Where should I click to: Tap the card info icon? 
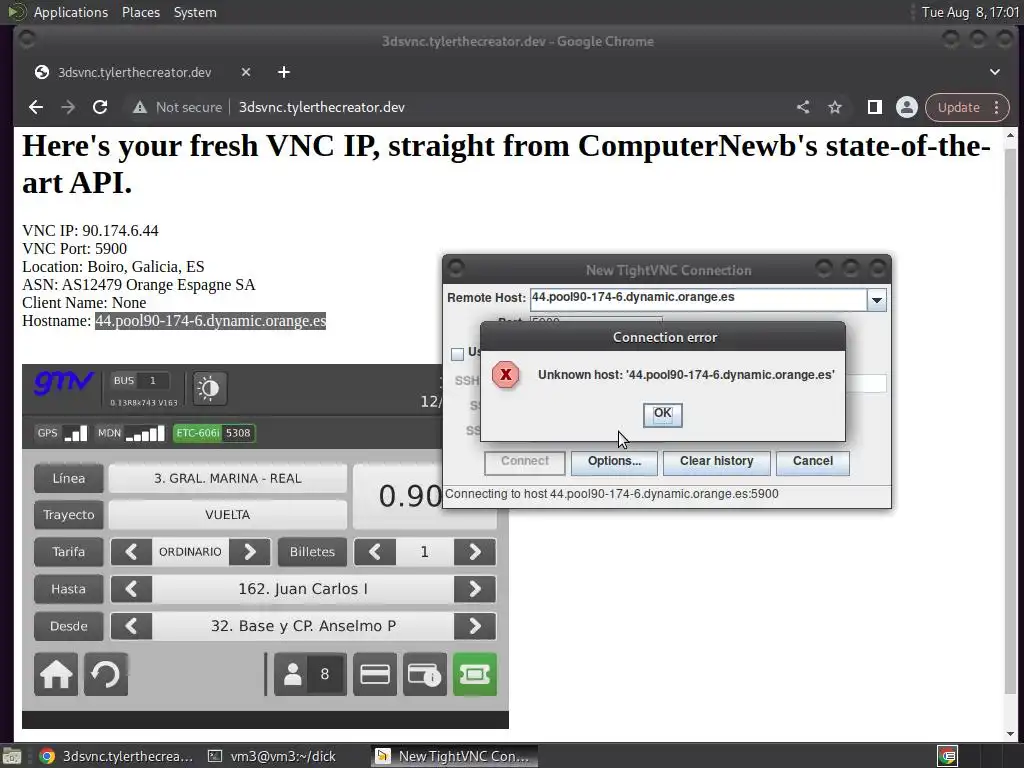424,674
